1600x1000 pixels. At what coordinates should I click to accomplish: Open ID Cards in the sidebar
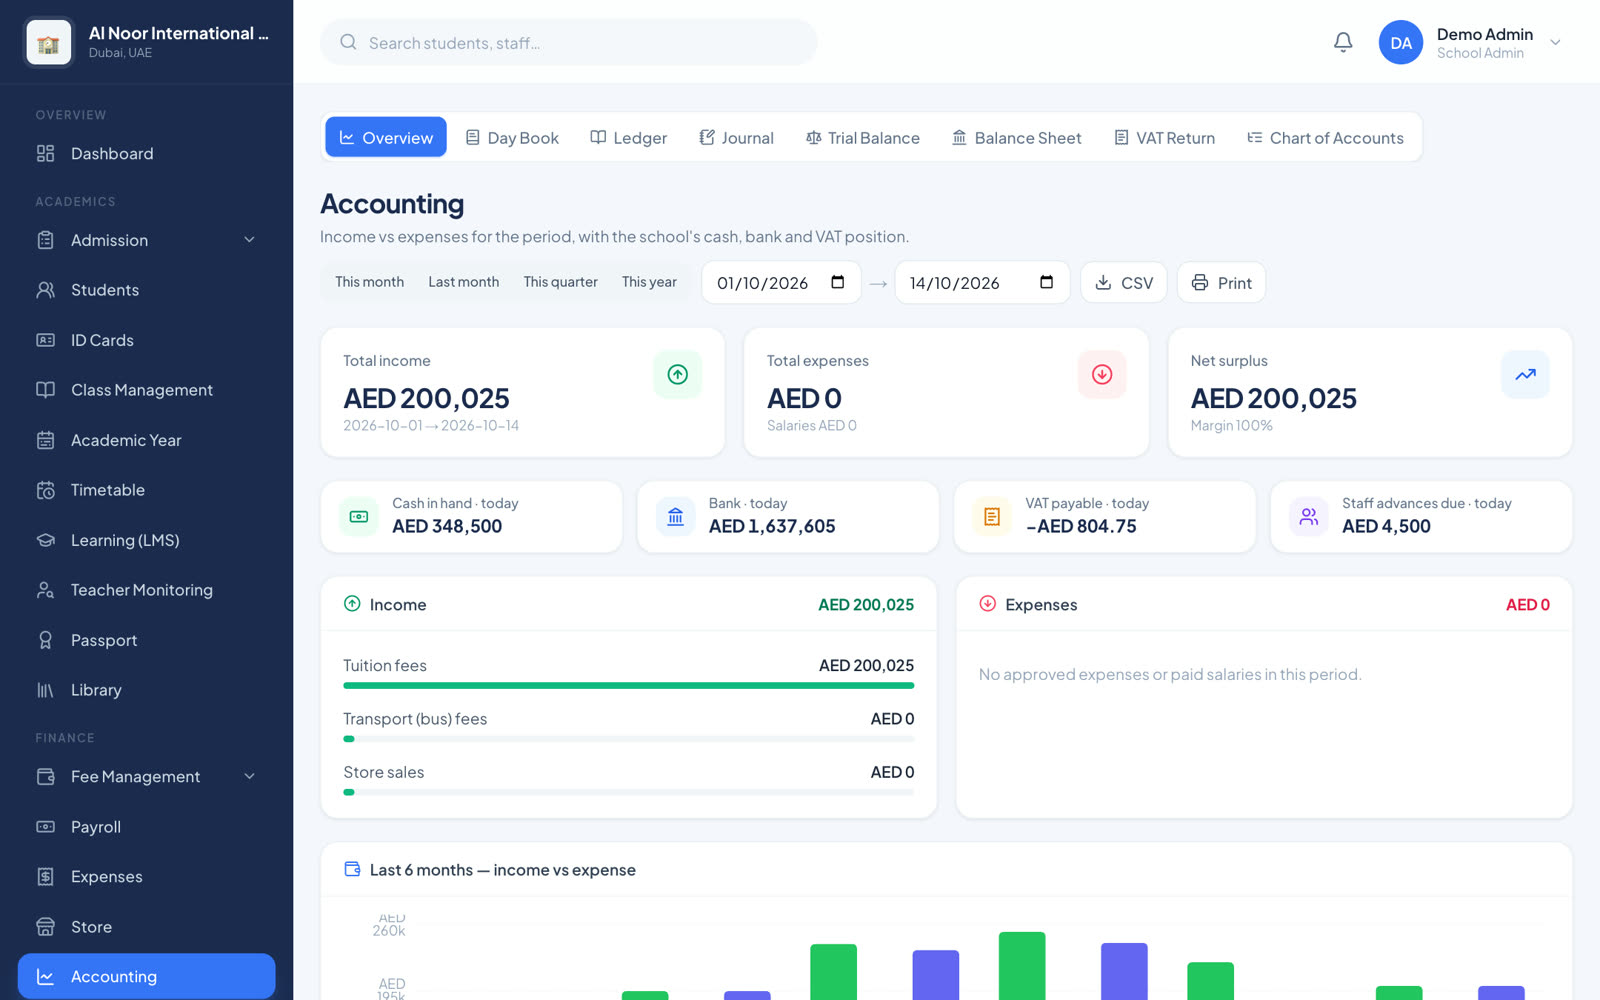146,340
